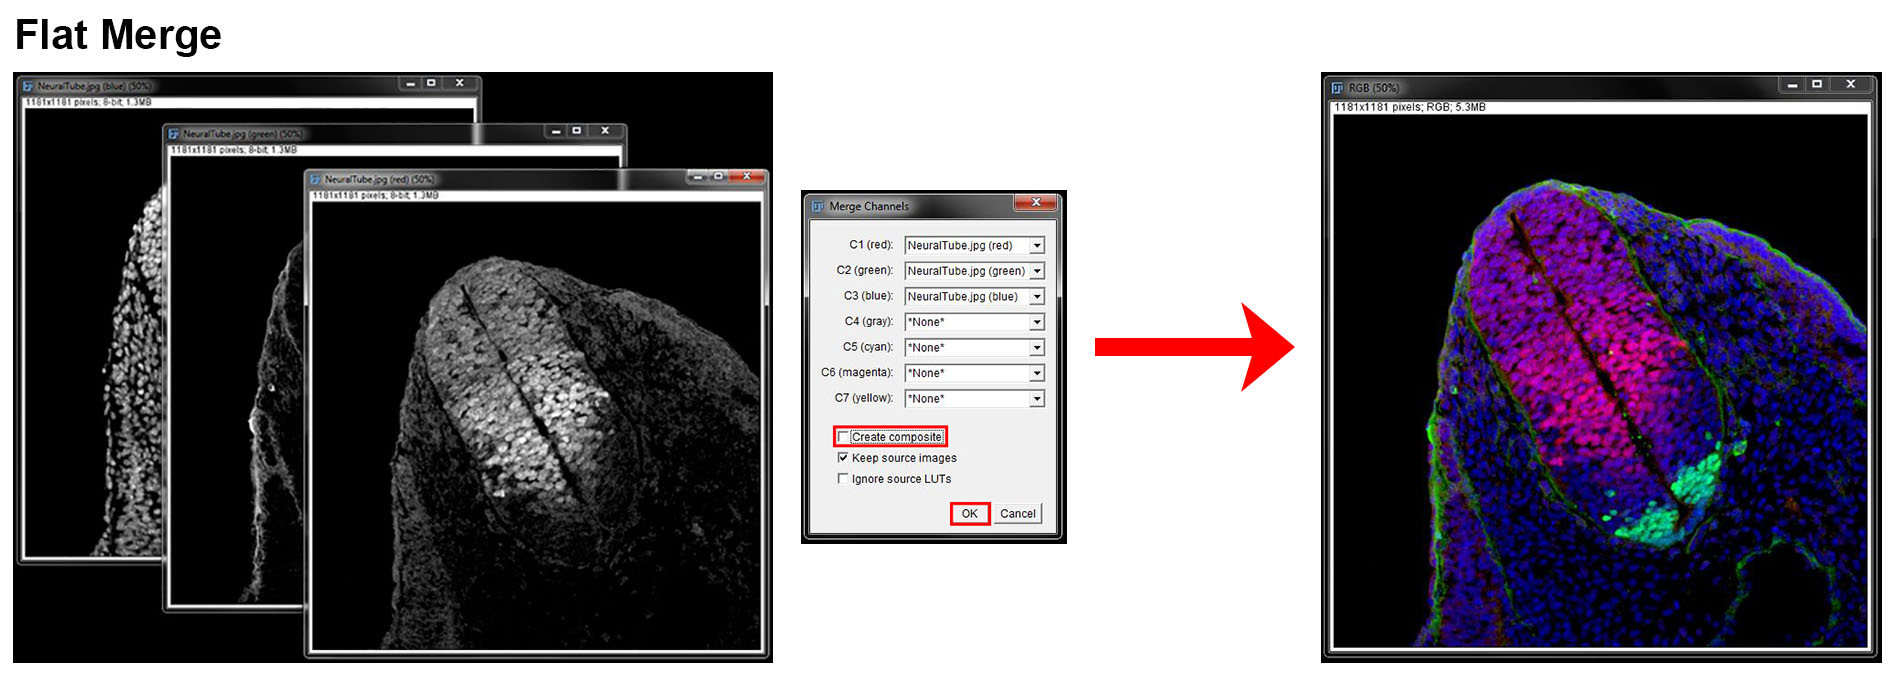Viewport: 1900px width, 680px height.
Task: Open the C3 (blue) channel dropdown
Action: pos(1037,297)
